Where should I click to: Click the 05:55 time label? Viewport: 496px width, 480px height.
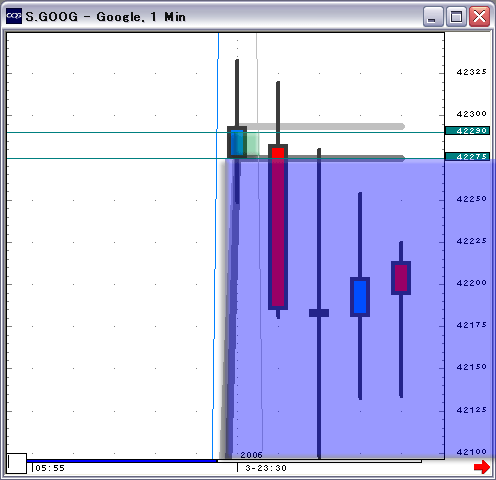[x=50, y=468]
